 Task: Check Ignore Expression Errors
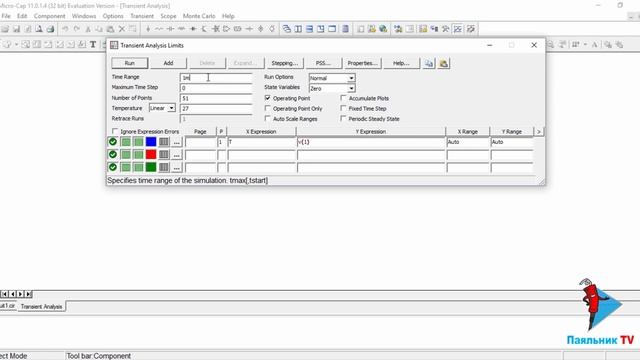click(115, 131)
